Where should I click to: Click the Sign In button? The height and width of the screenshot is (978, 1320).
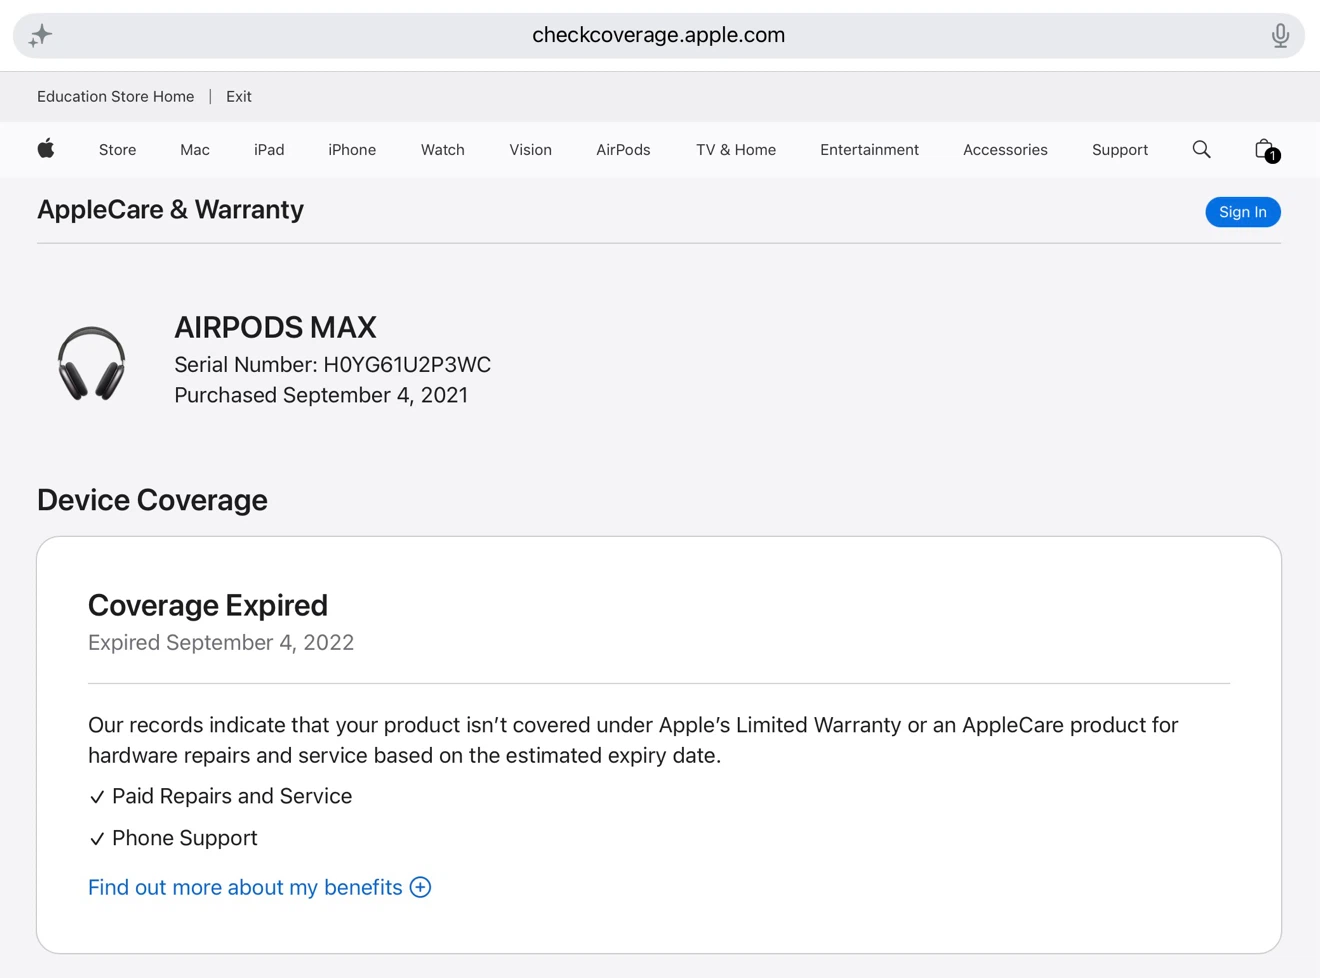point(1243,212)
